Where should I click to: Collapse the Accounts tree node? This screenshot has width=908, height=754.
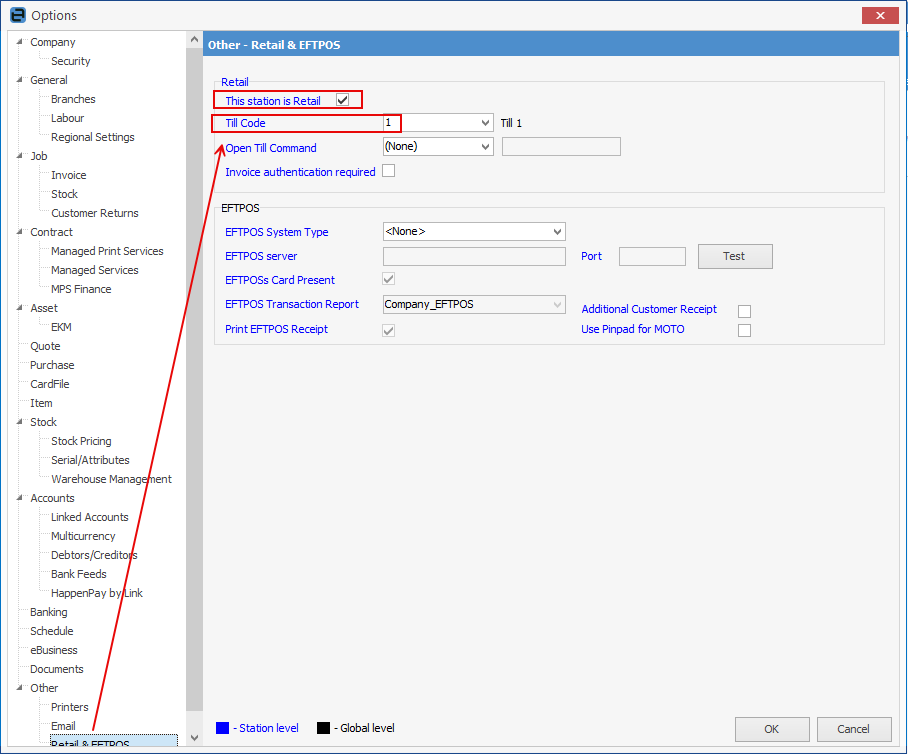coord(19,498)
